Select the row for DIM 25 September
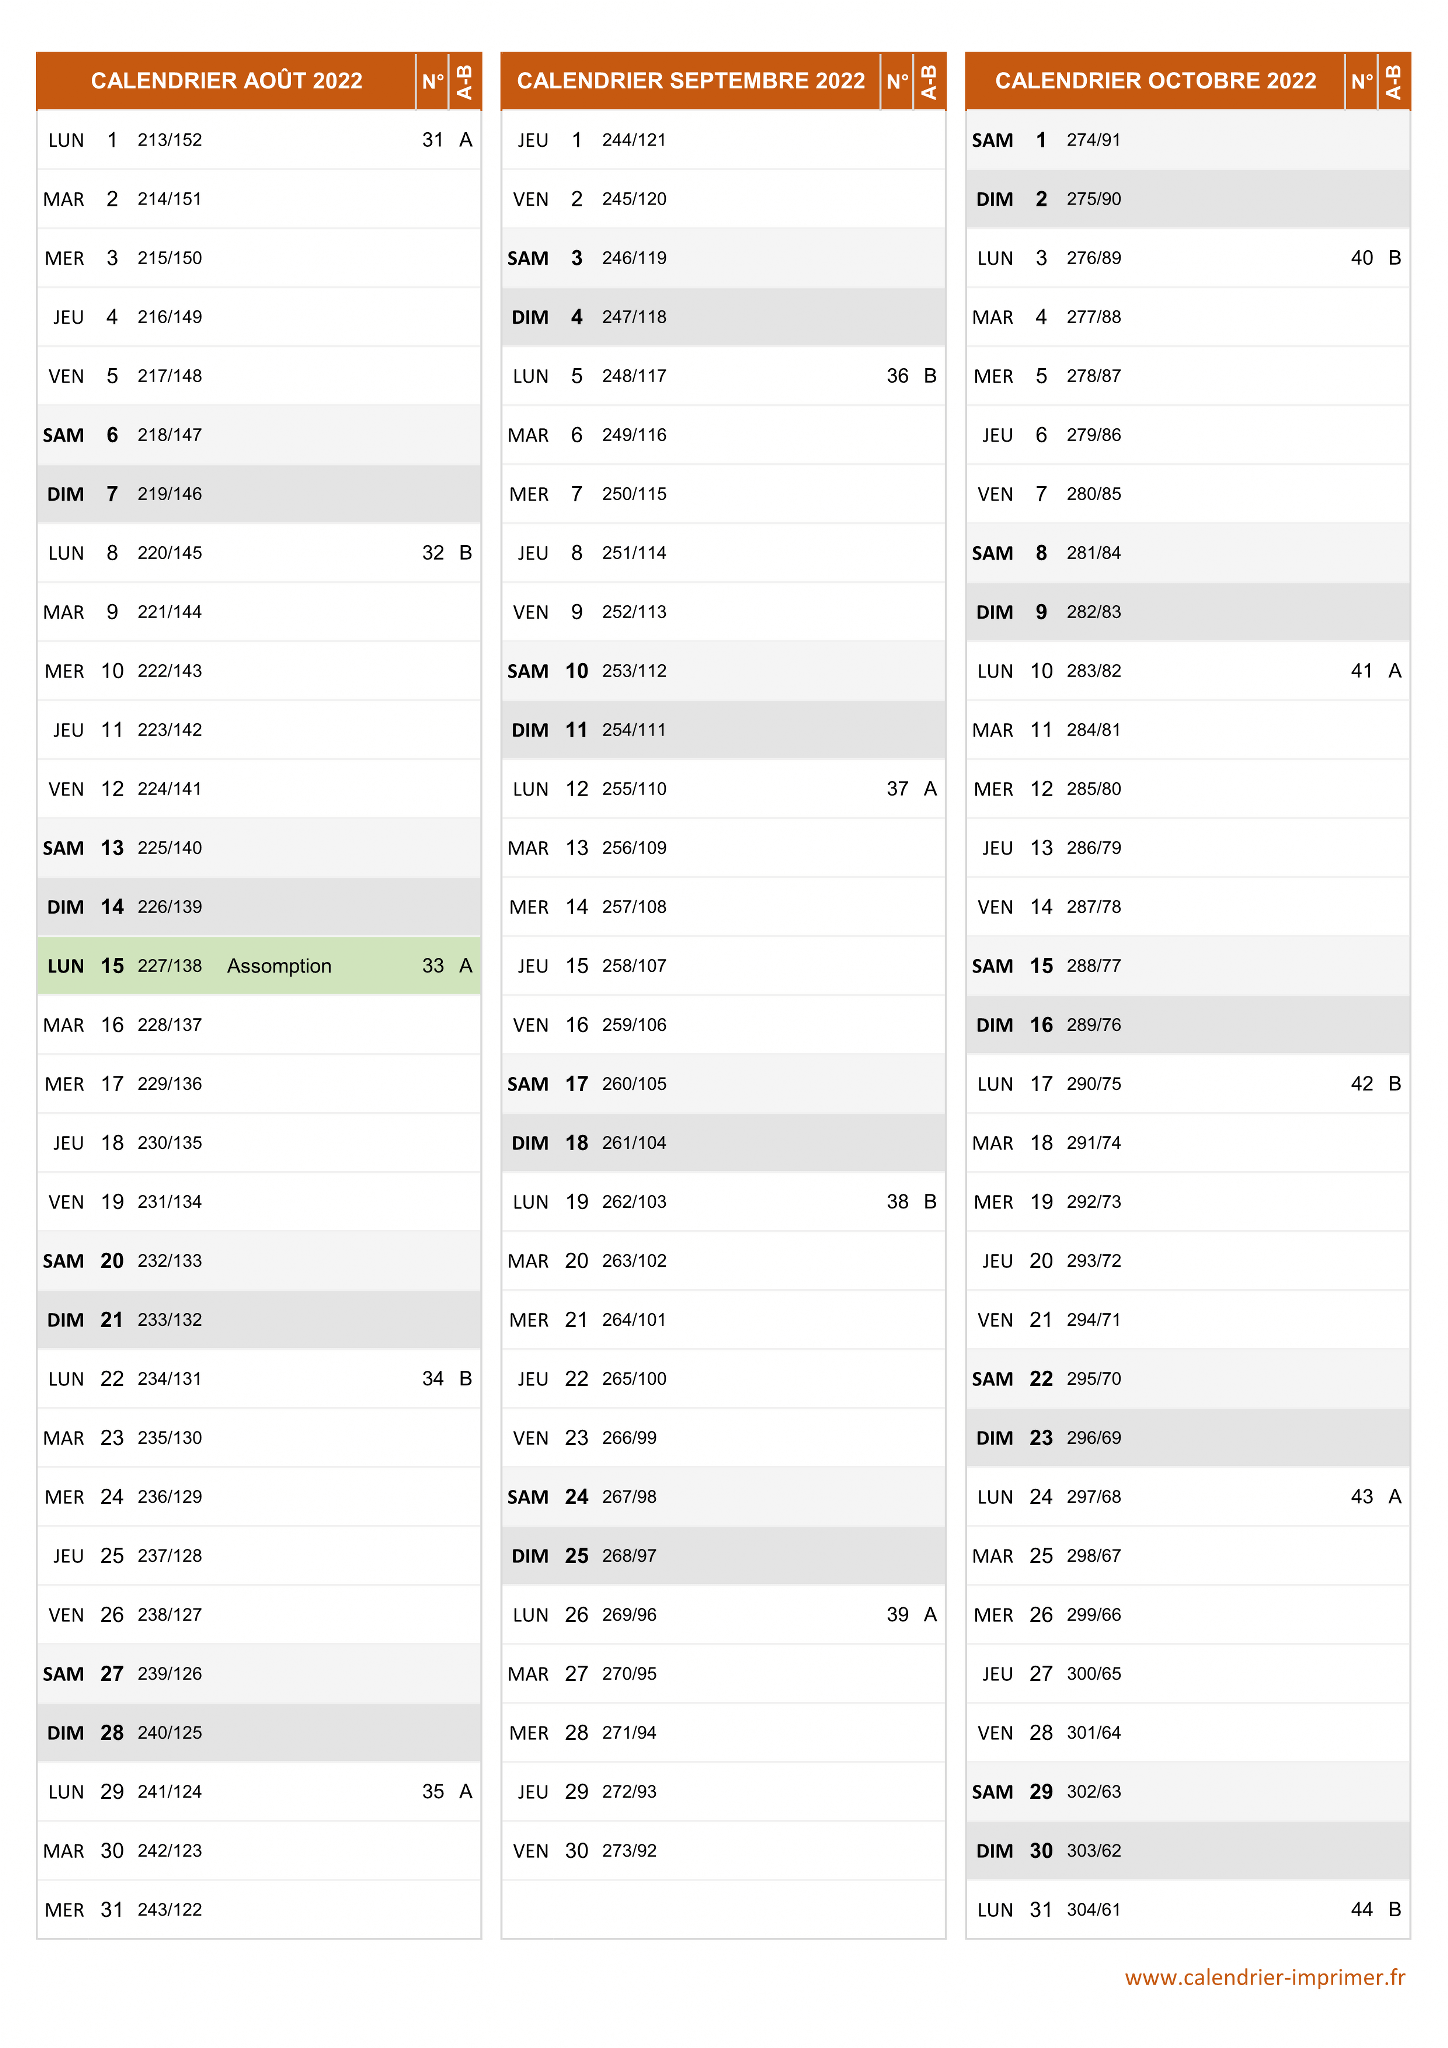This screenshot has height=2048, width=1448. point(723,1556)
